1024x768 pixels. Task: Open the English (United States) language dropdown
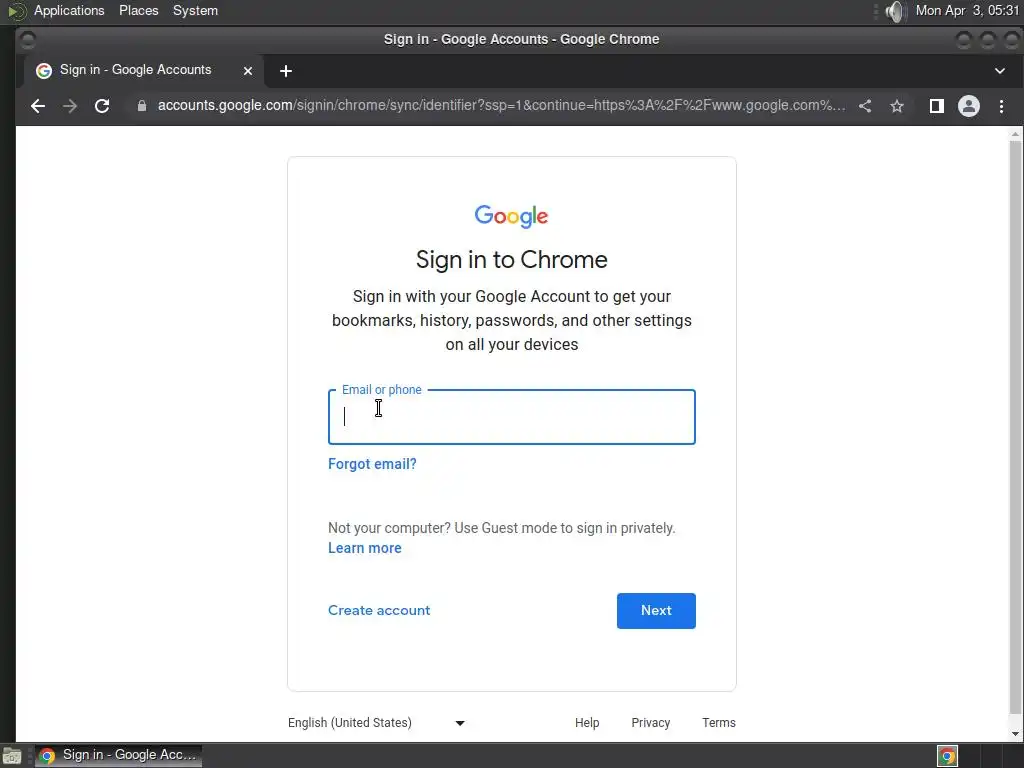[x=376, y=722]
